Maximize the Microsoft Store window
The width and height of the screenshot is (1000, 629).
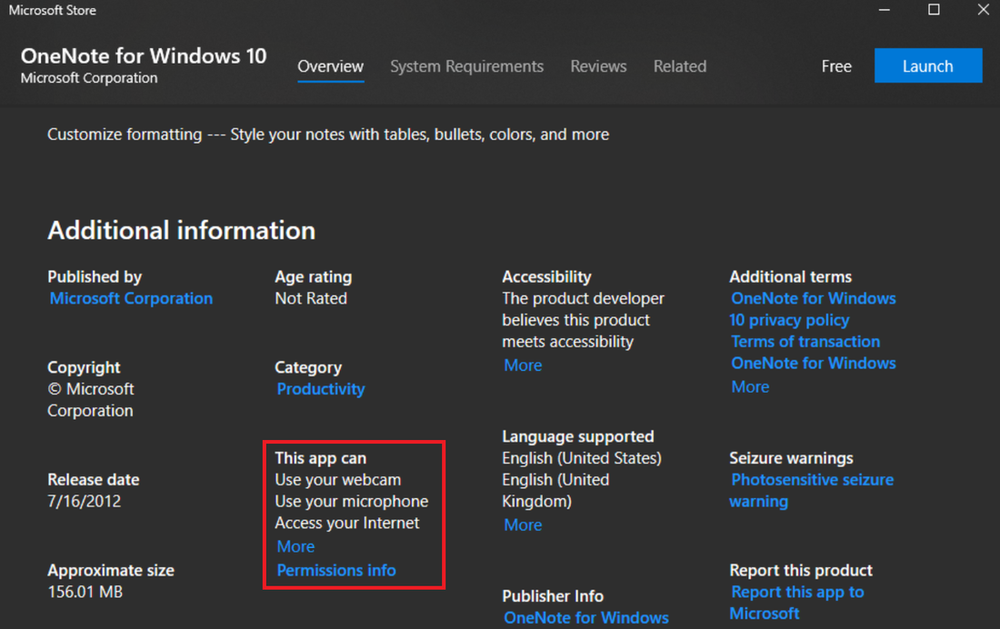tap(934, 10)
